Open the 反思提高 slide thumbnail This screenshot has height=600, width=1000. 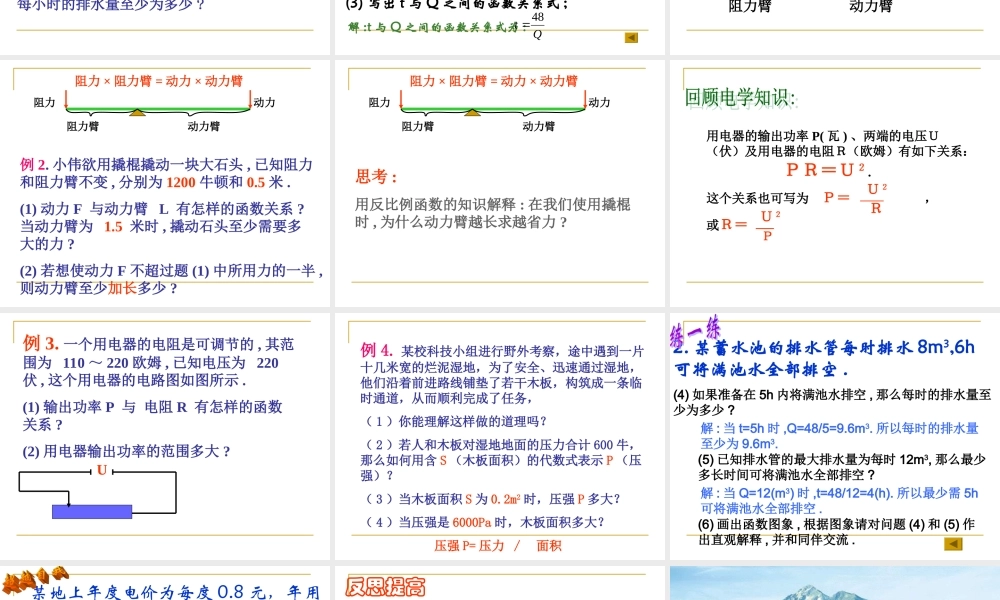(x=499, y=583)
